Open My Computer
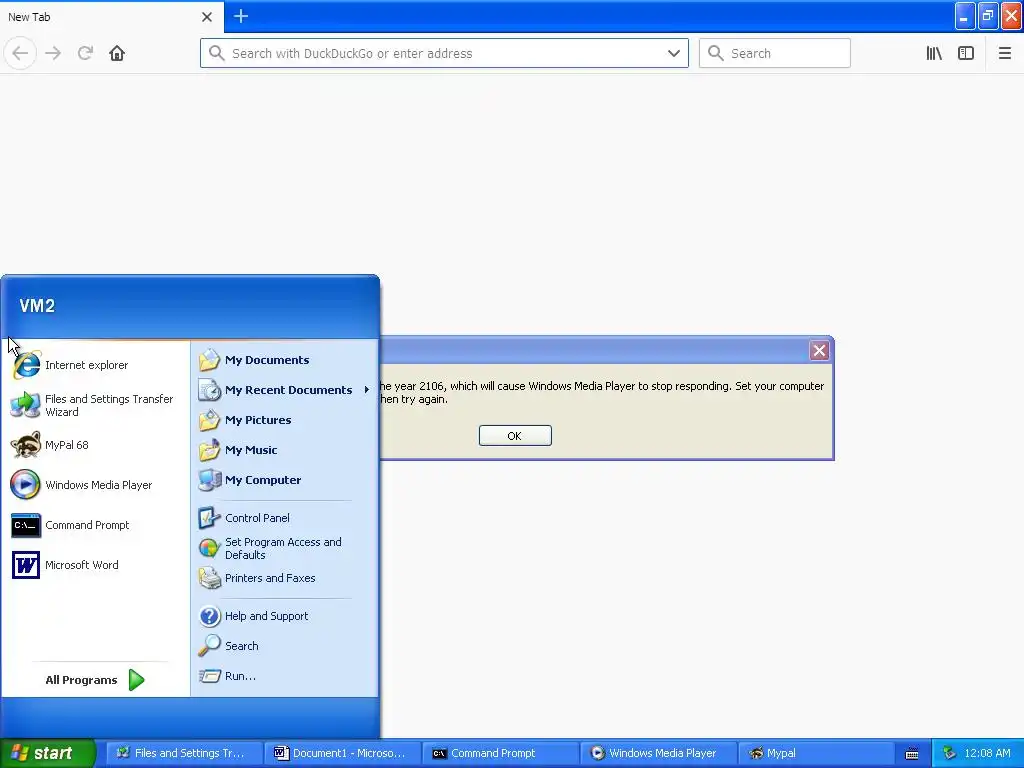 point(263,480)
